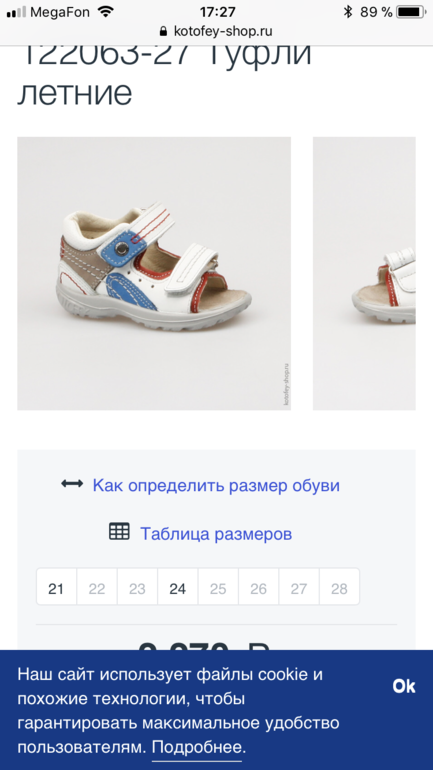Open the 'Таблица размеров' link
Screen dimensions: 433x770
[216, 534]
